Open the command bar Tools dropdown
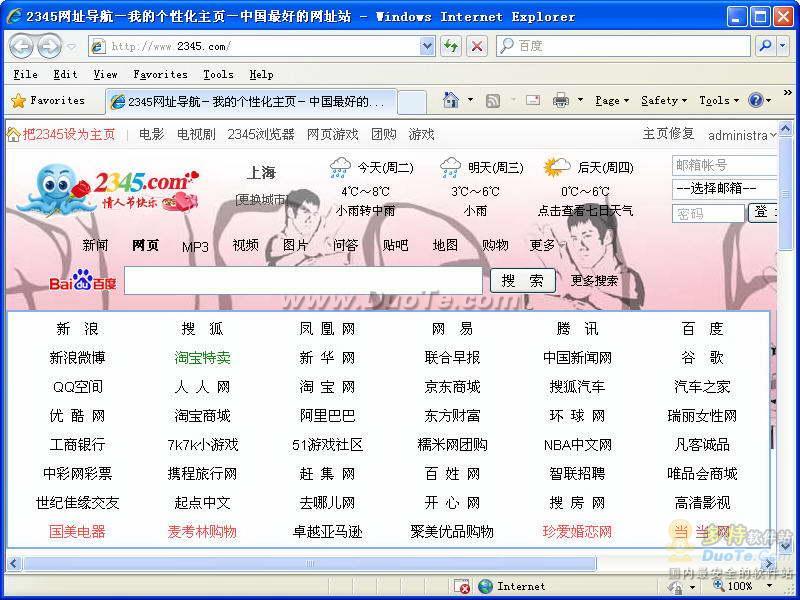This screenshot has width=800, height=600. 719,101
